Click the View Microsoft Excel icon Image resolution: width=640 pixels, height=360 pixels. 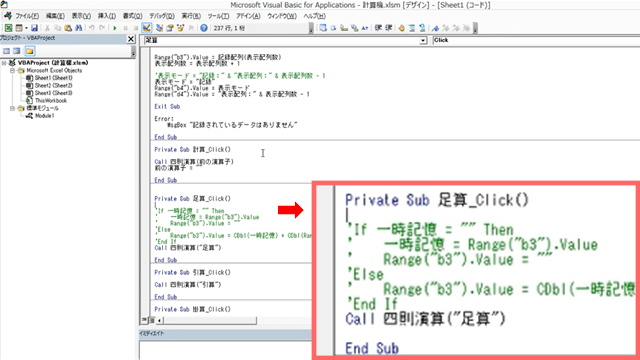tap(8, 28)
